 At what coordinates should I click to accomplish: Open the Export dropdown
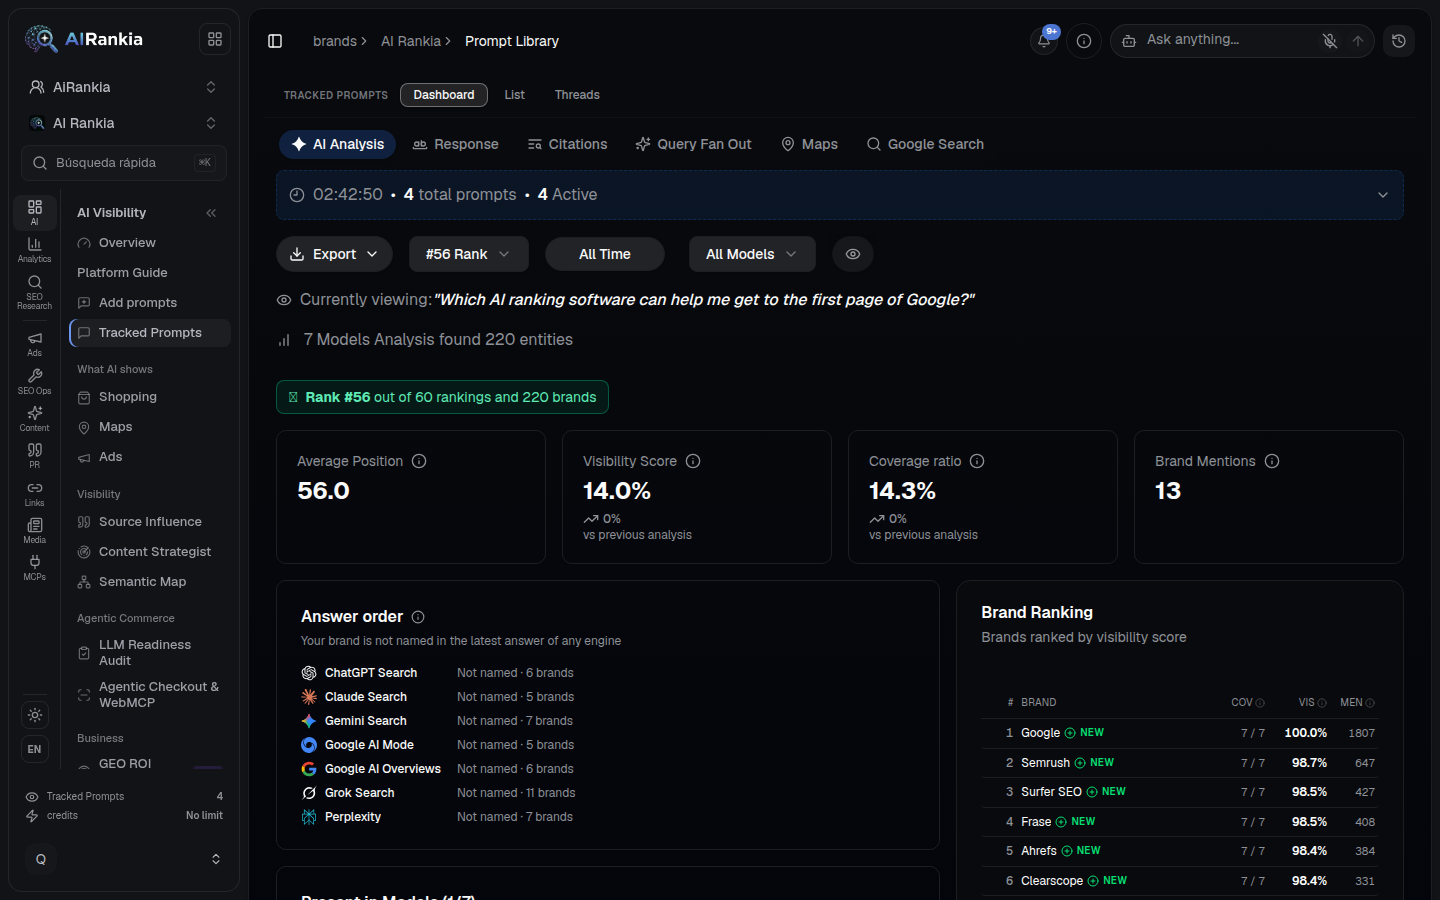tap(334, 254)
